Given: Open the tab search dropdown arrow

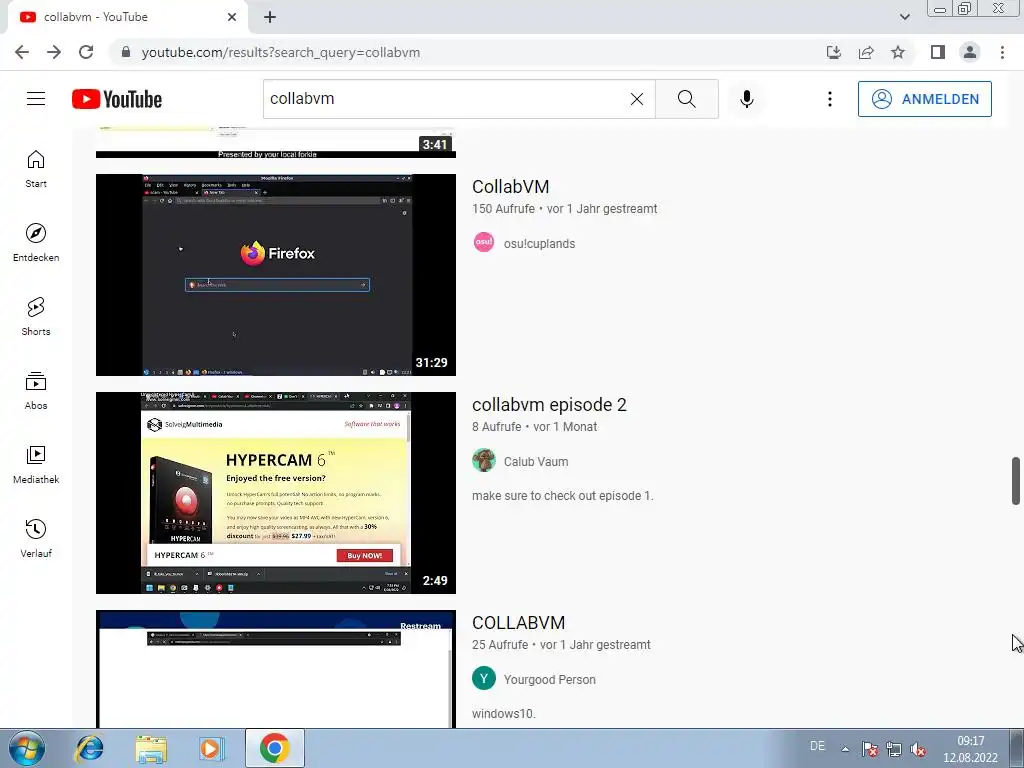Looking at the screenshot, I should pyautogui.click(x=904, y=17).
